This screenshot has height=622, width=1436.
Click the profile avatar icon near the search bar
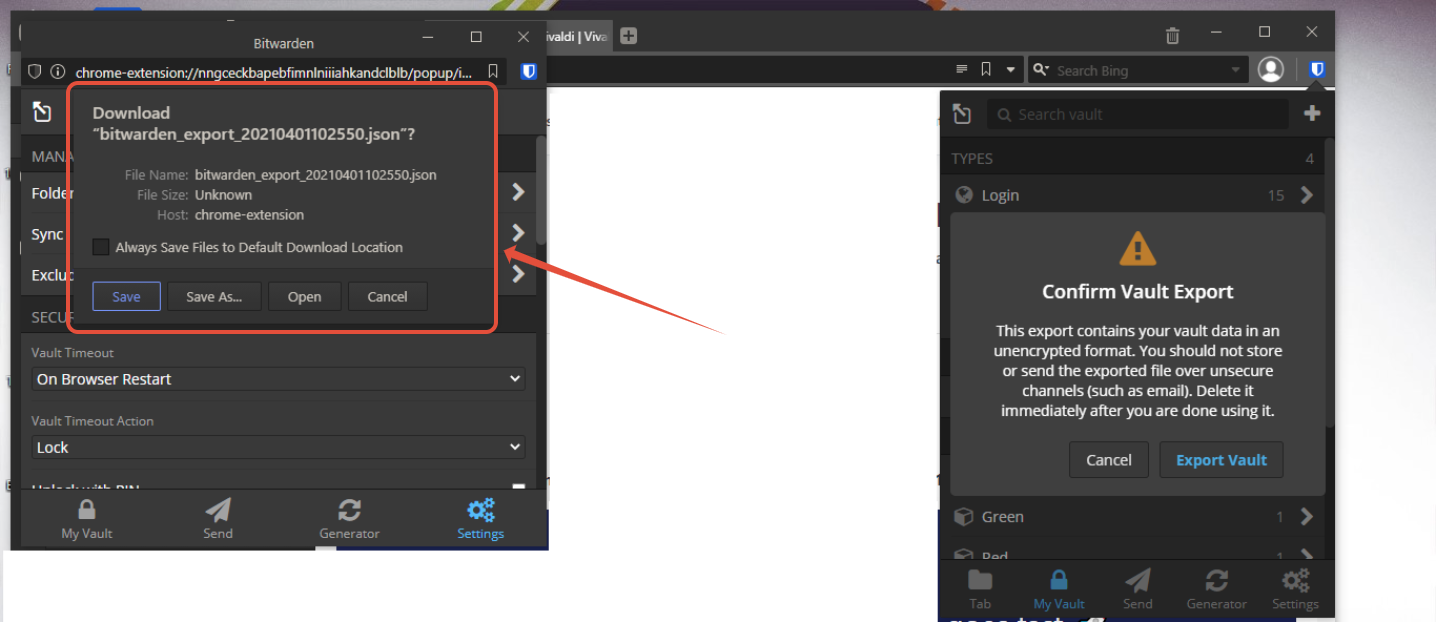[x=1270, y=69]
